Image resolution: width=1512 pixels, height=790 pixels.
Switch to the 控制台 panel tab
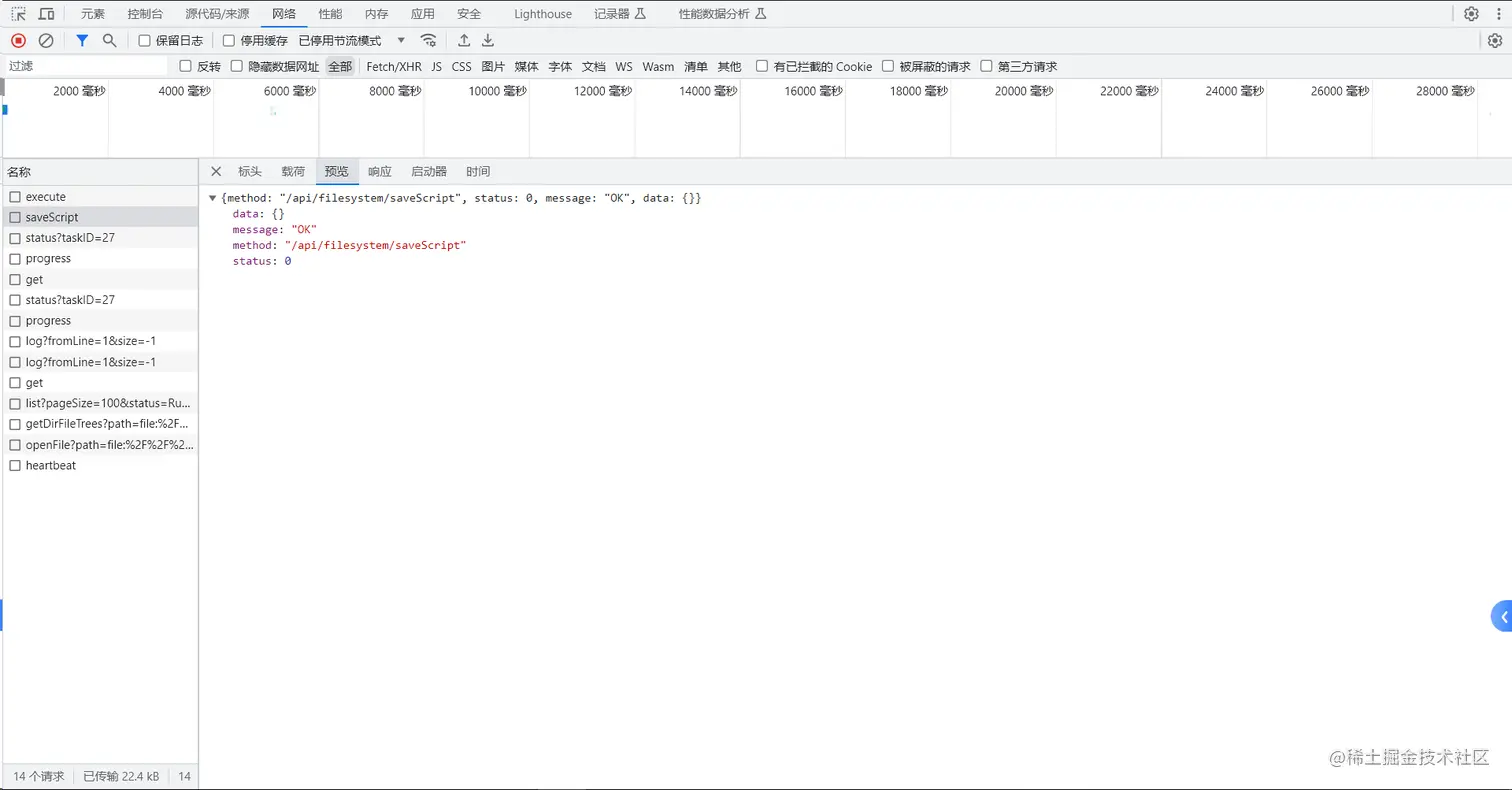(145, 14)
